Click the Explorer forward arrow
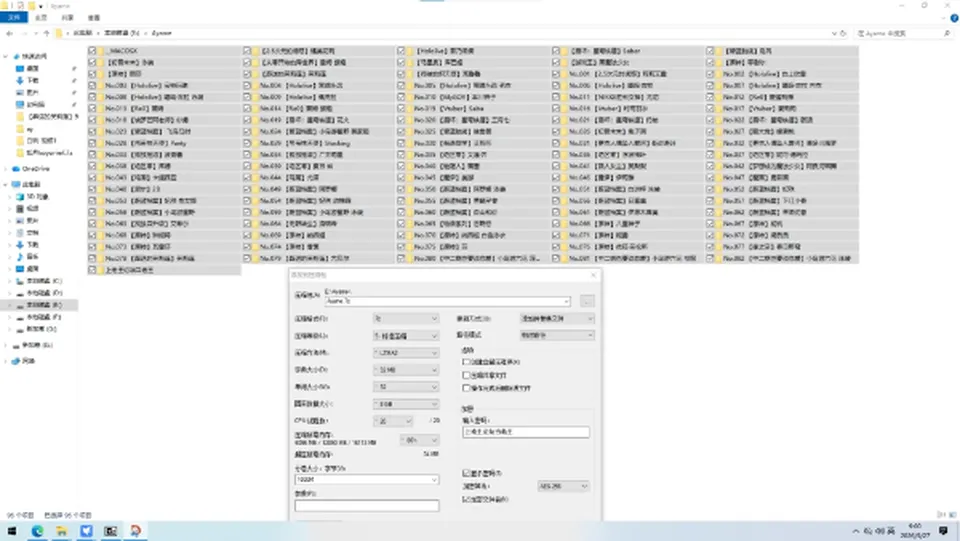 point(23,33)
